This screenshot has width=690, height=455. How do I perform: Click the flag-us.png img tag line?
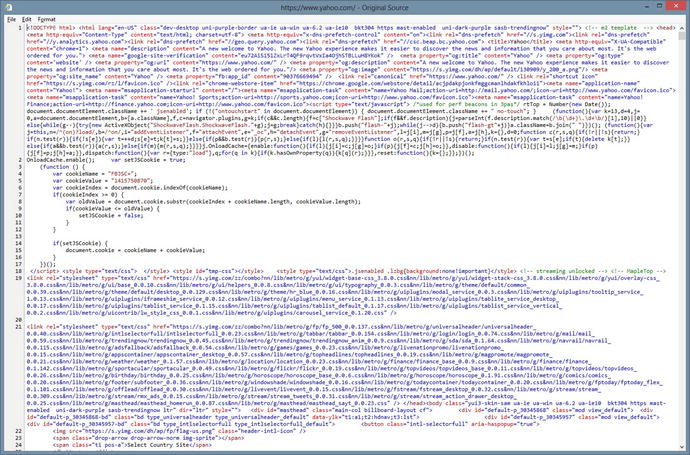click(x=179, y=431)
